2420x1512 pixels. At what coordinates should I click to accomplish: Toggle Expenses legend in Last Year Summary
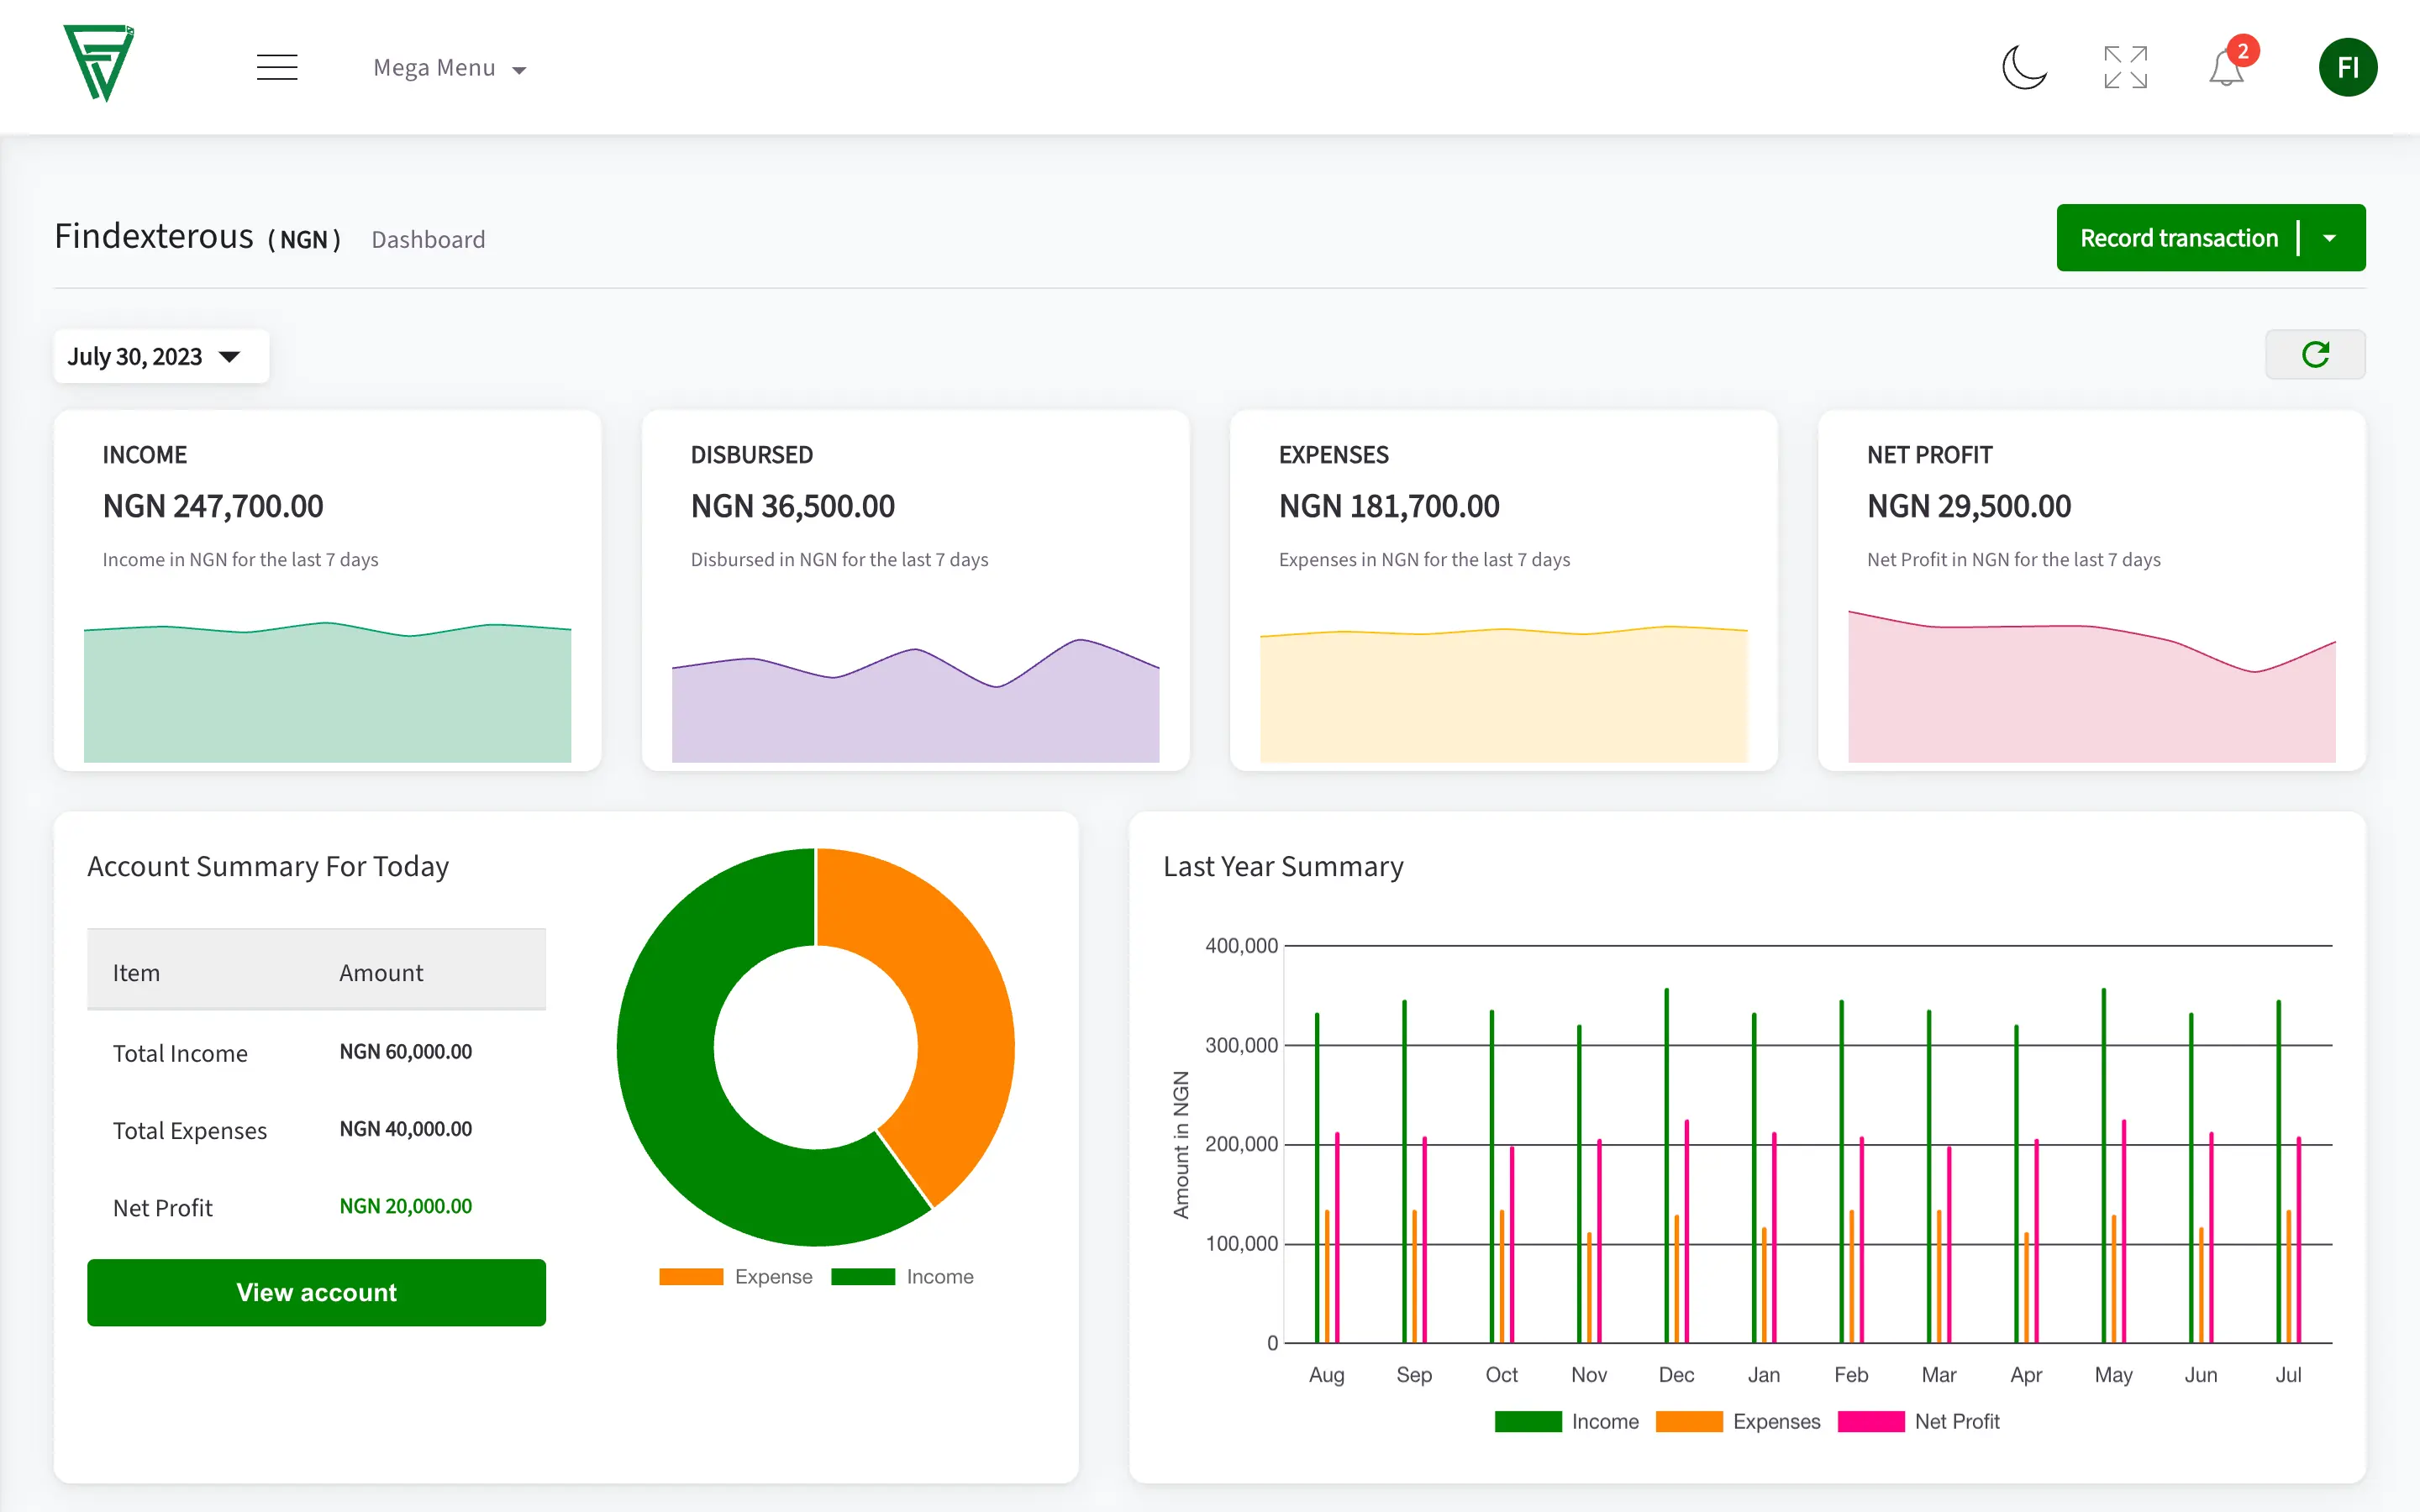pos(1738,1422)
